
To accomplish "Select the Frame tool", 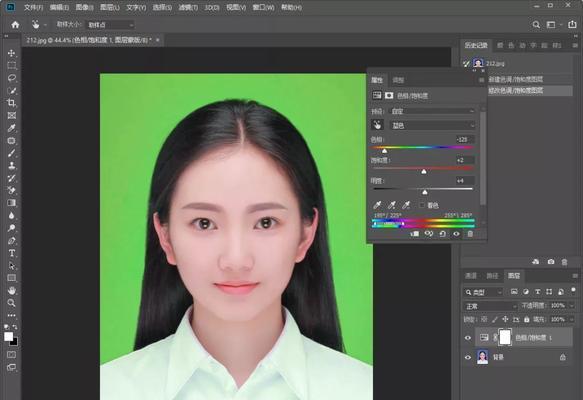I will pyautogui.click(x=12, y=116).
